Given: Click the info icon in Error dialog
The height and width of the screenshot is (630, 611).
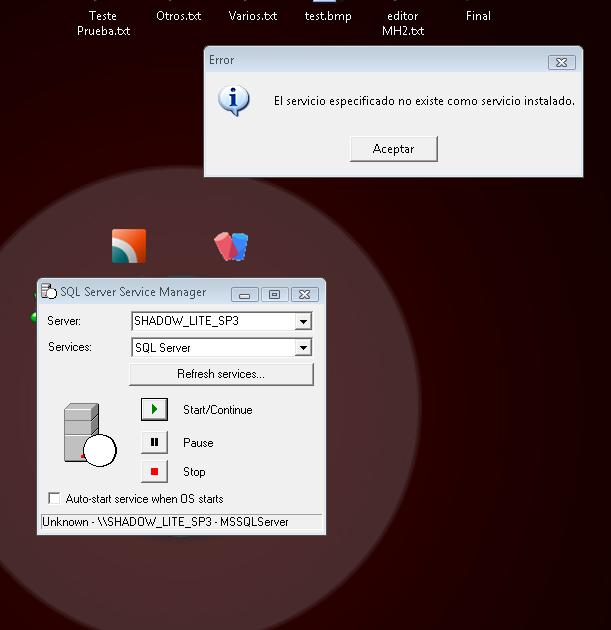Looking at the screenshot, I should (233, 100).
